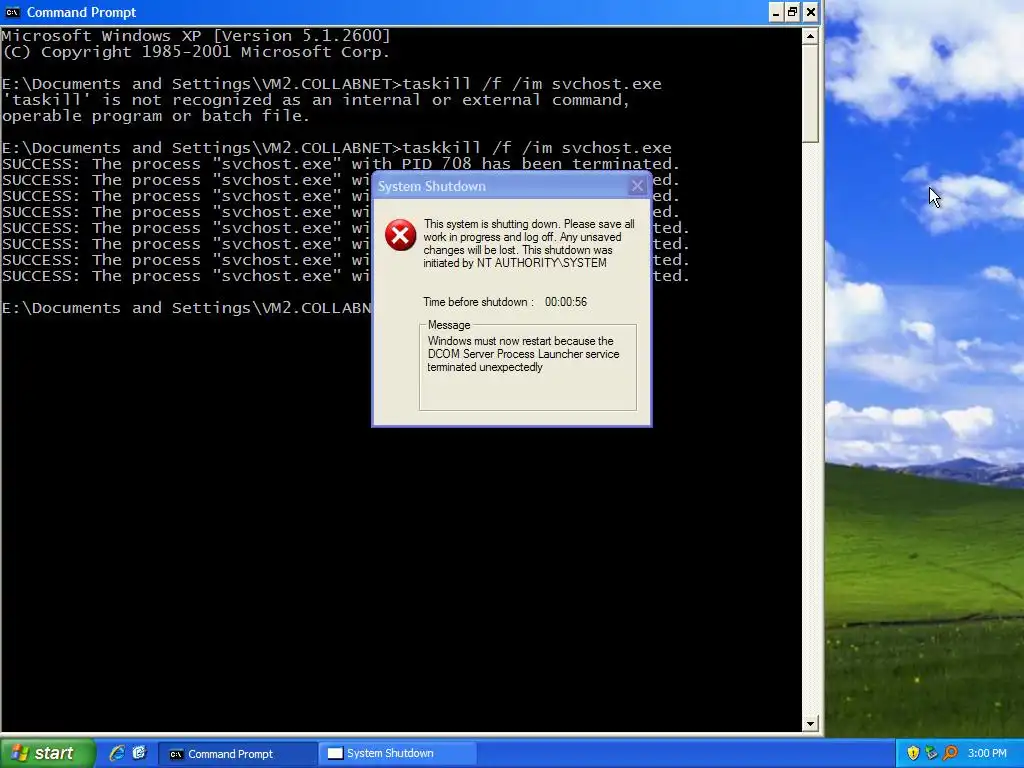
Task: Close the System Shutdown dialog
Action: point(637,186)
